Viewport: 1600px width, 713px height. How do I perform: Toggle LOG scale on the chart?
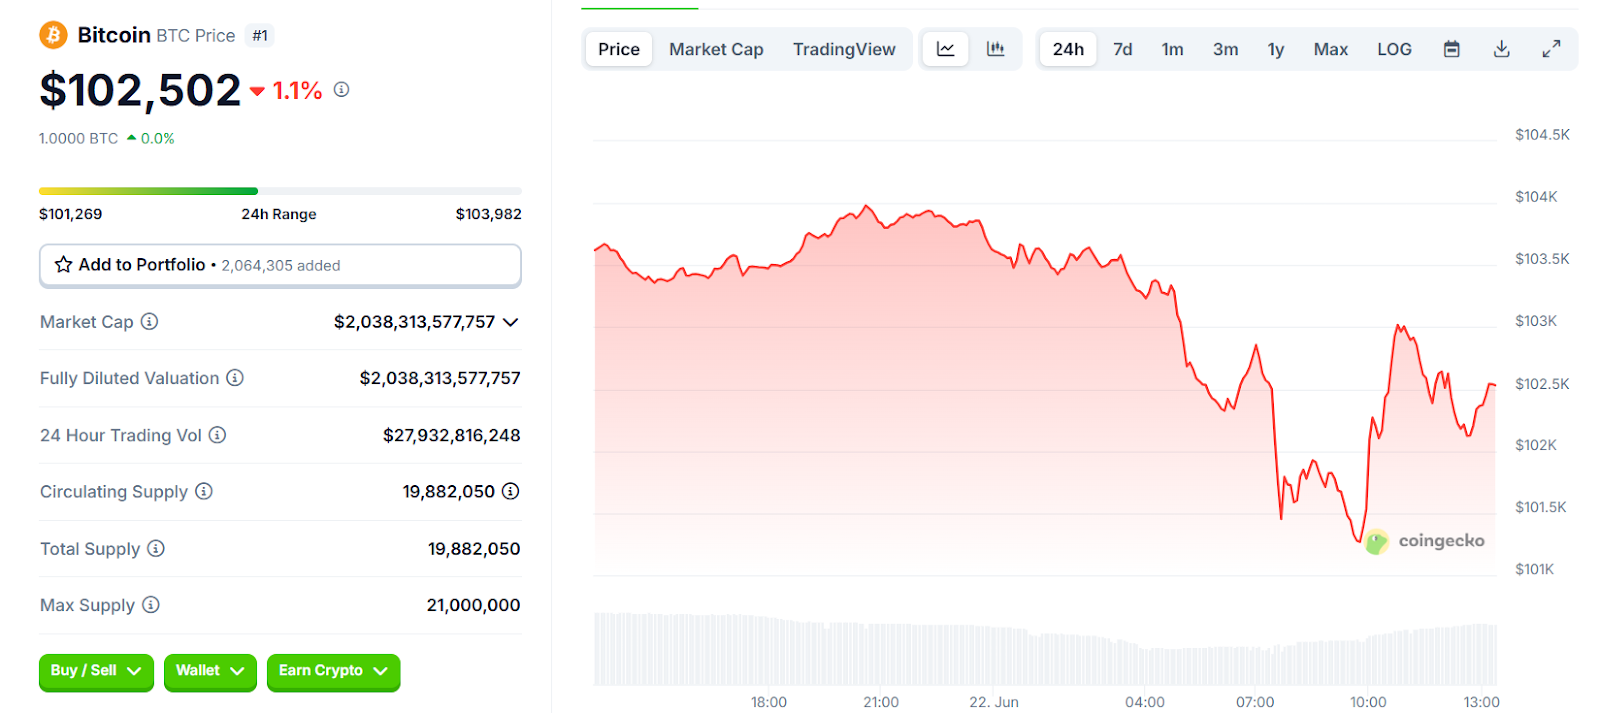pos(1394,49)
